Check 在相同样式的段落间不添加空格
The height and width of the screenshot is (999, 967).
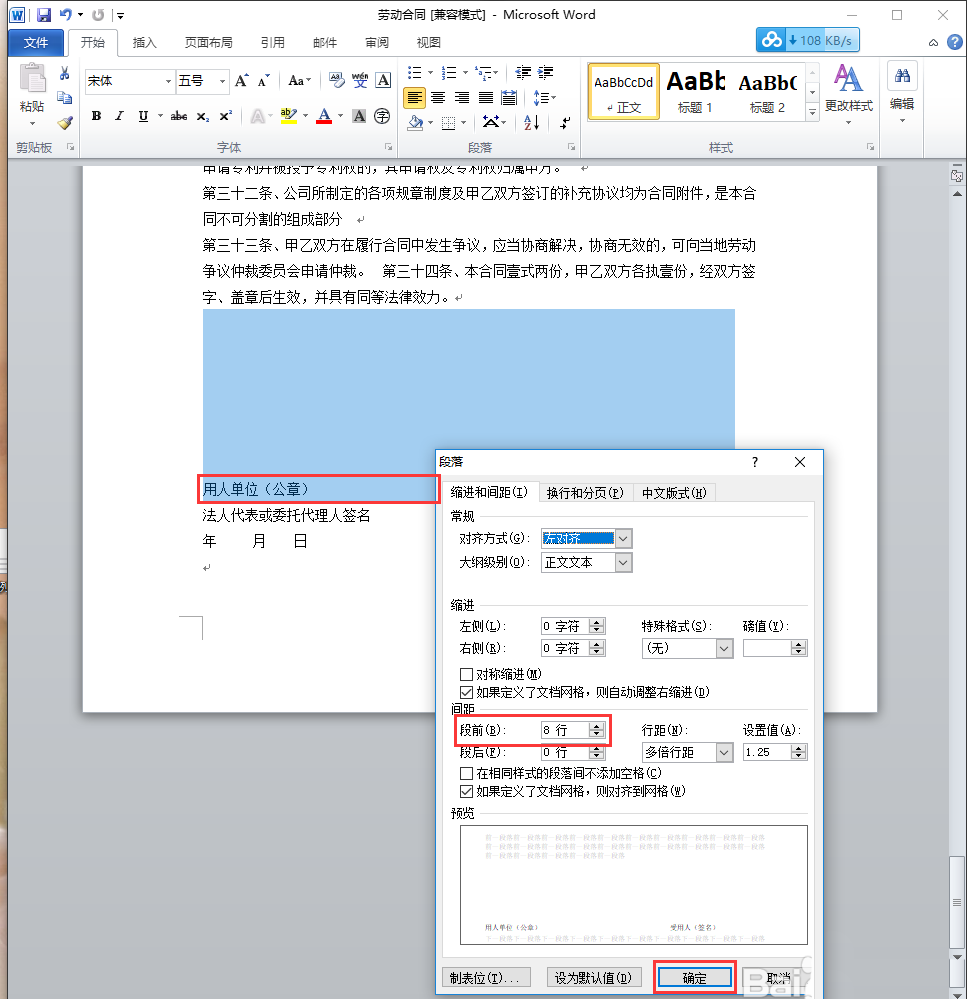[466, 773]
